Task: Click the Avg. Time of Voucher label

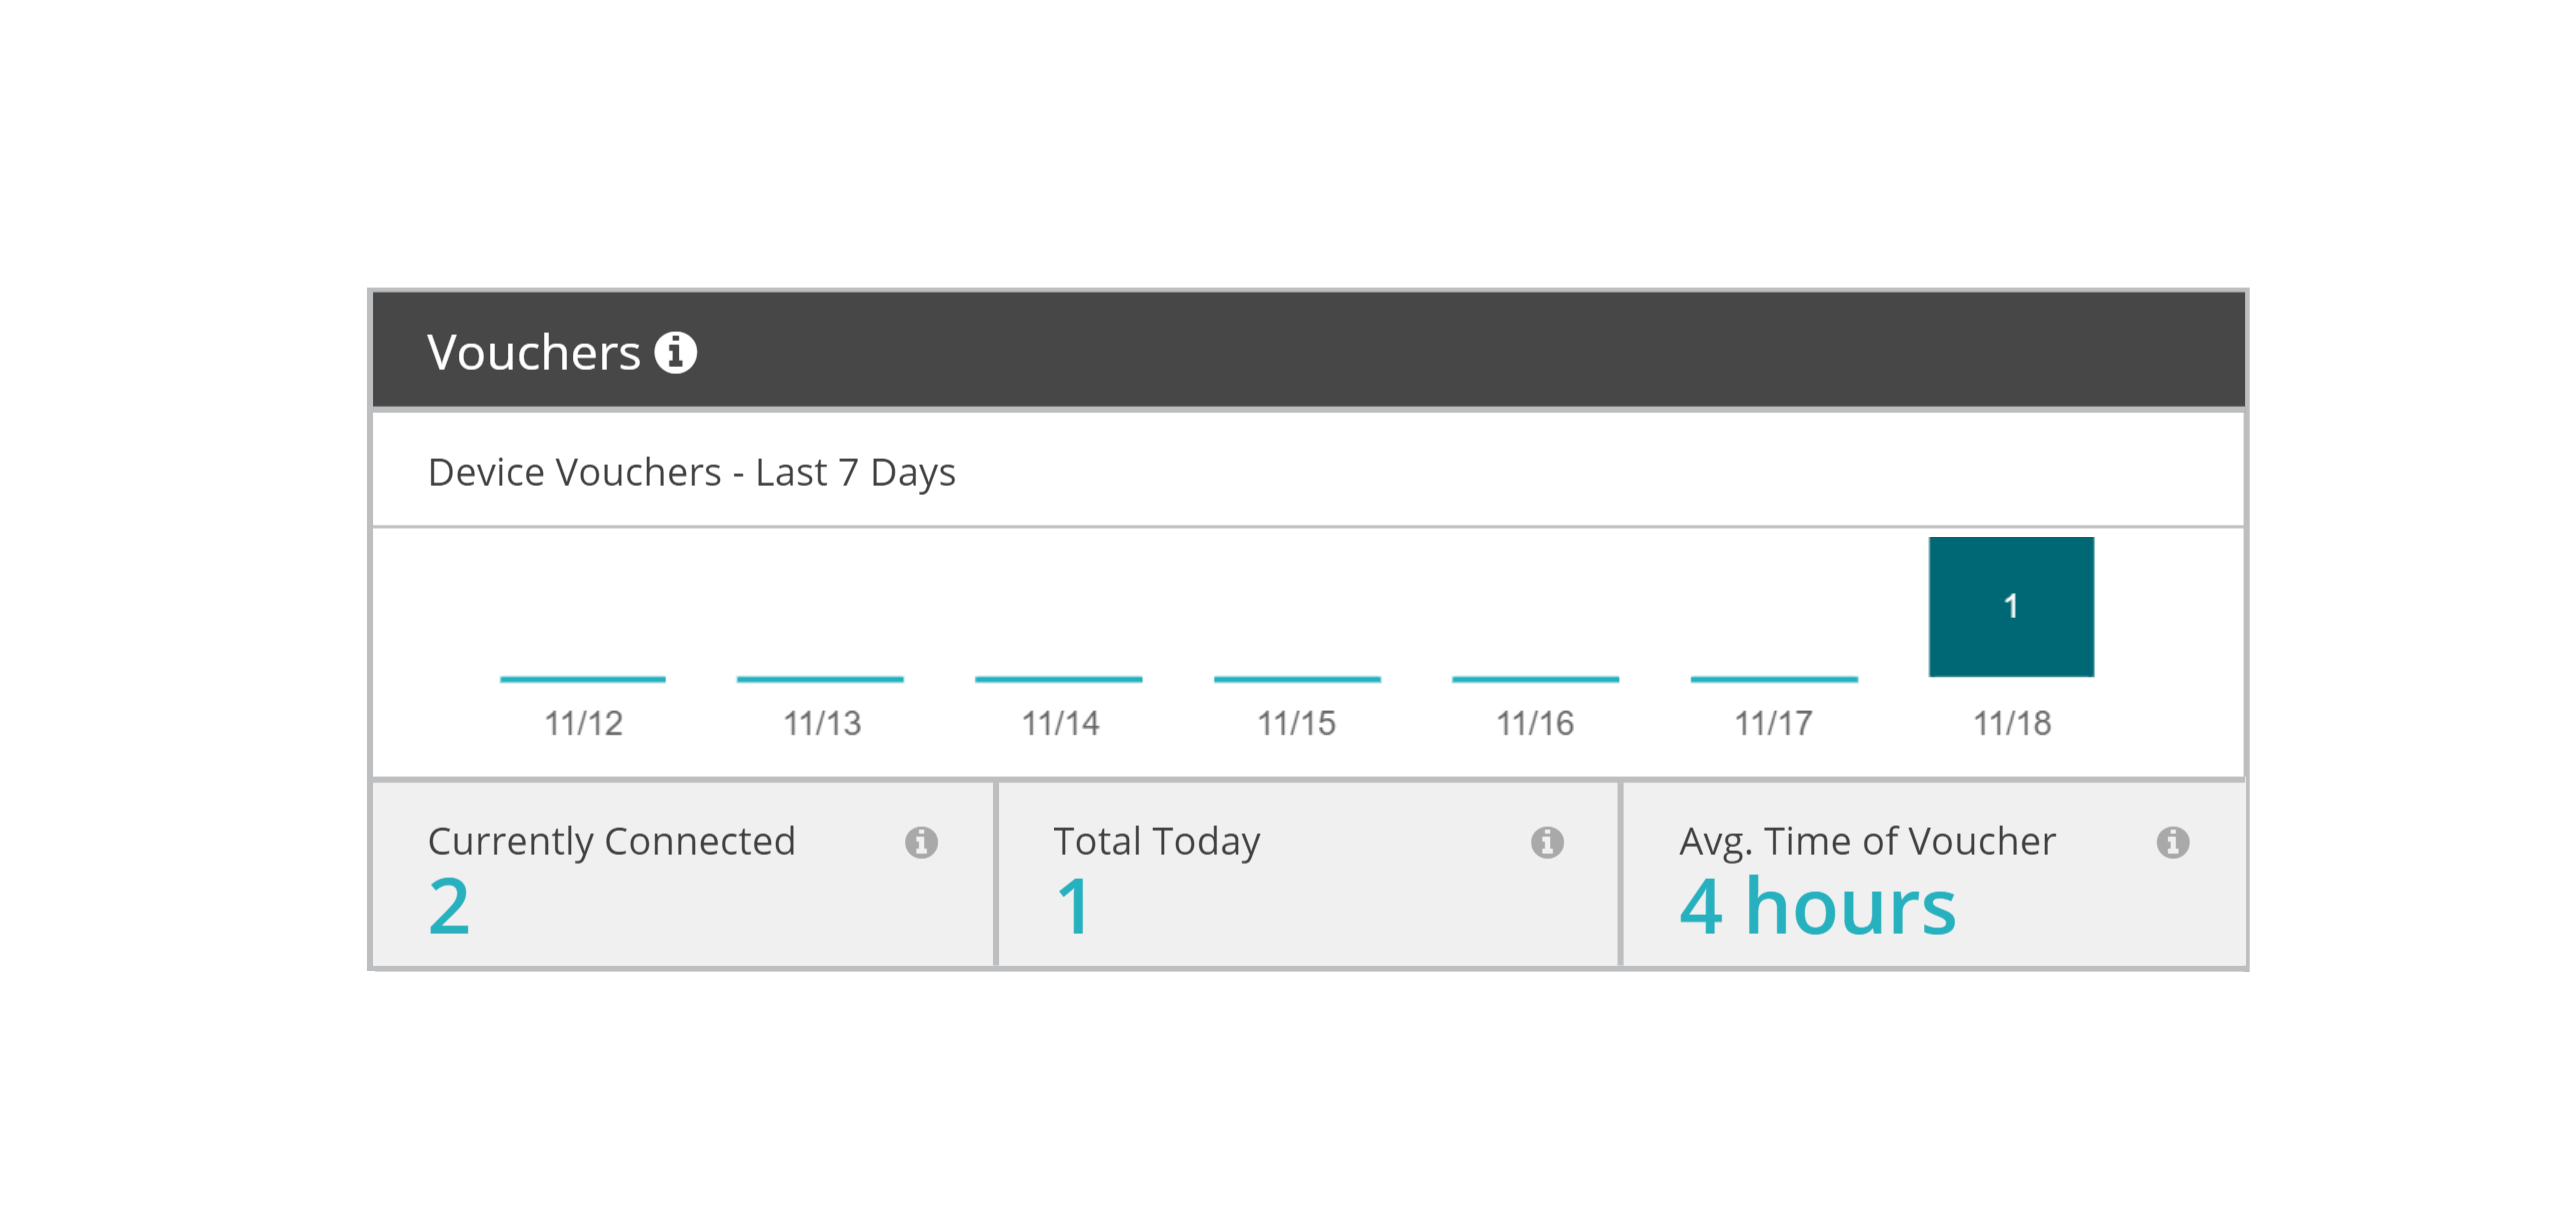Action: coord(1867,841)
